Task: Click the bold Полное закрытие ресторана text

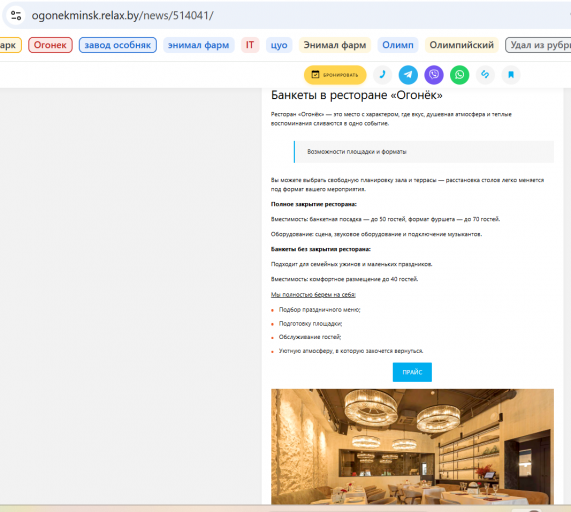Action: pyautogui.click(x=314, y=204)
